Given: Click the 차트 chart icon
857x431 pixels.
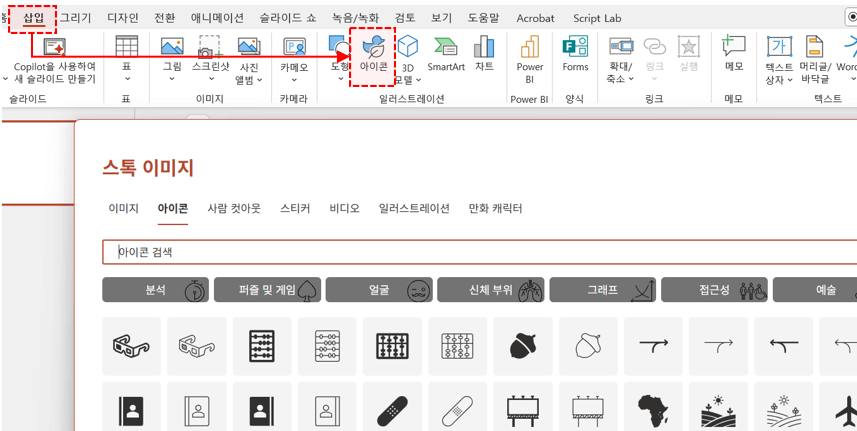Looking at the screenshot, I should [x=484, y=46].
